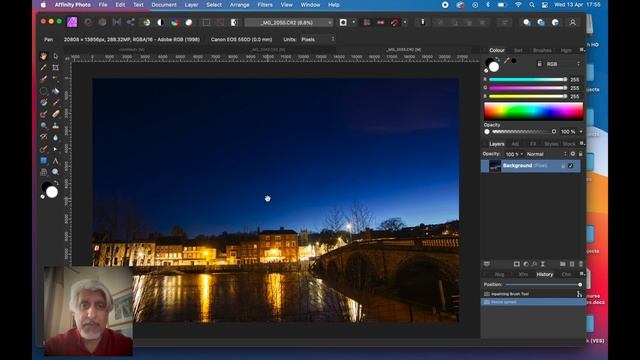Apply Auto Colours from toolbar
Screen dimensions: 640x360
pos(175,22)
